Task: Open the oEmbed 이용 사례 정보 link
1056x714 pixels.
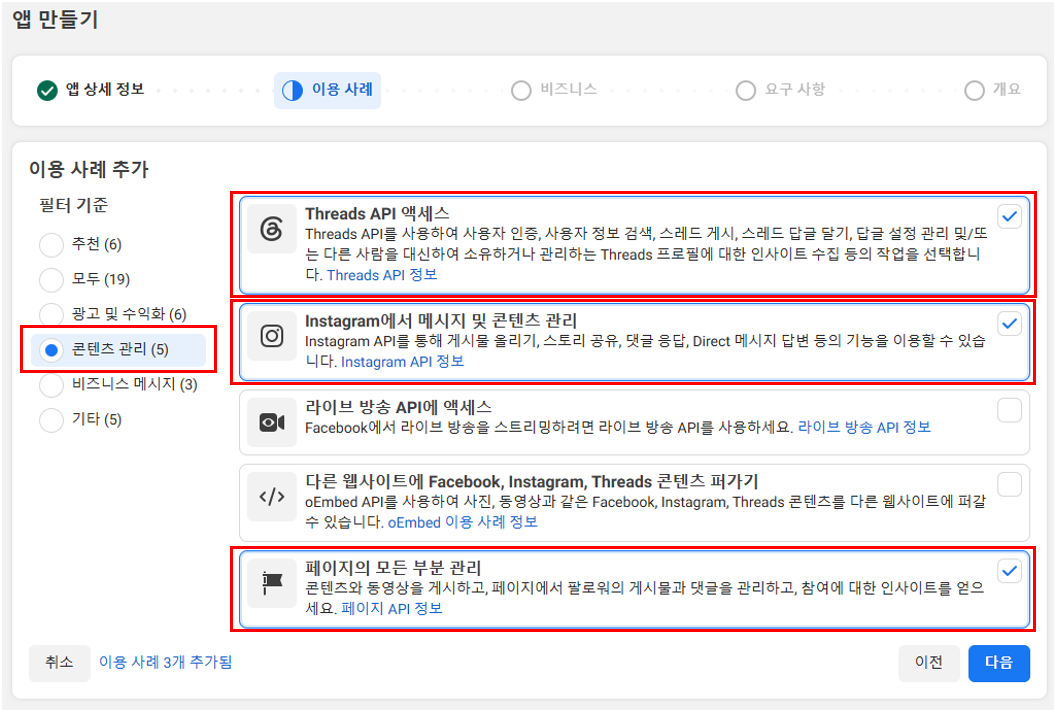Action: (x=463, y=522)
